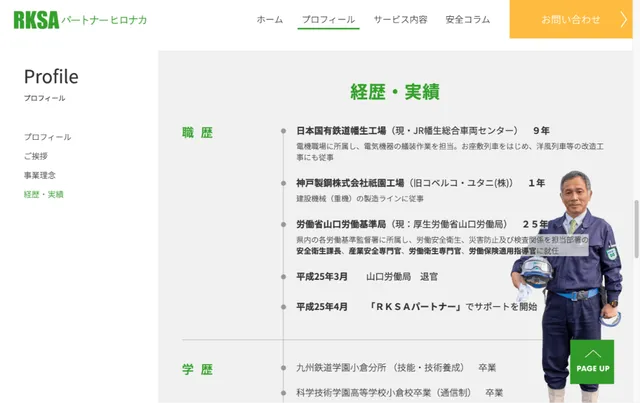Click the RKSA パートナーヒロナカ logo
This screenshot has width=640, height=403.
[x=80, y=20]
